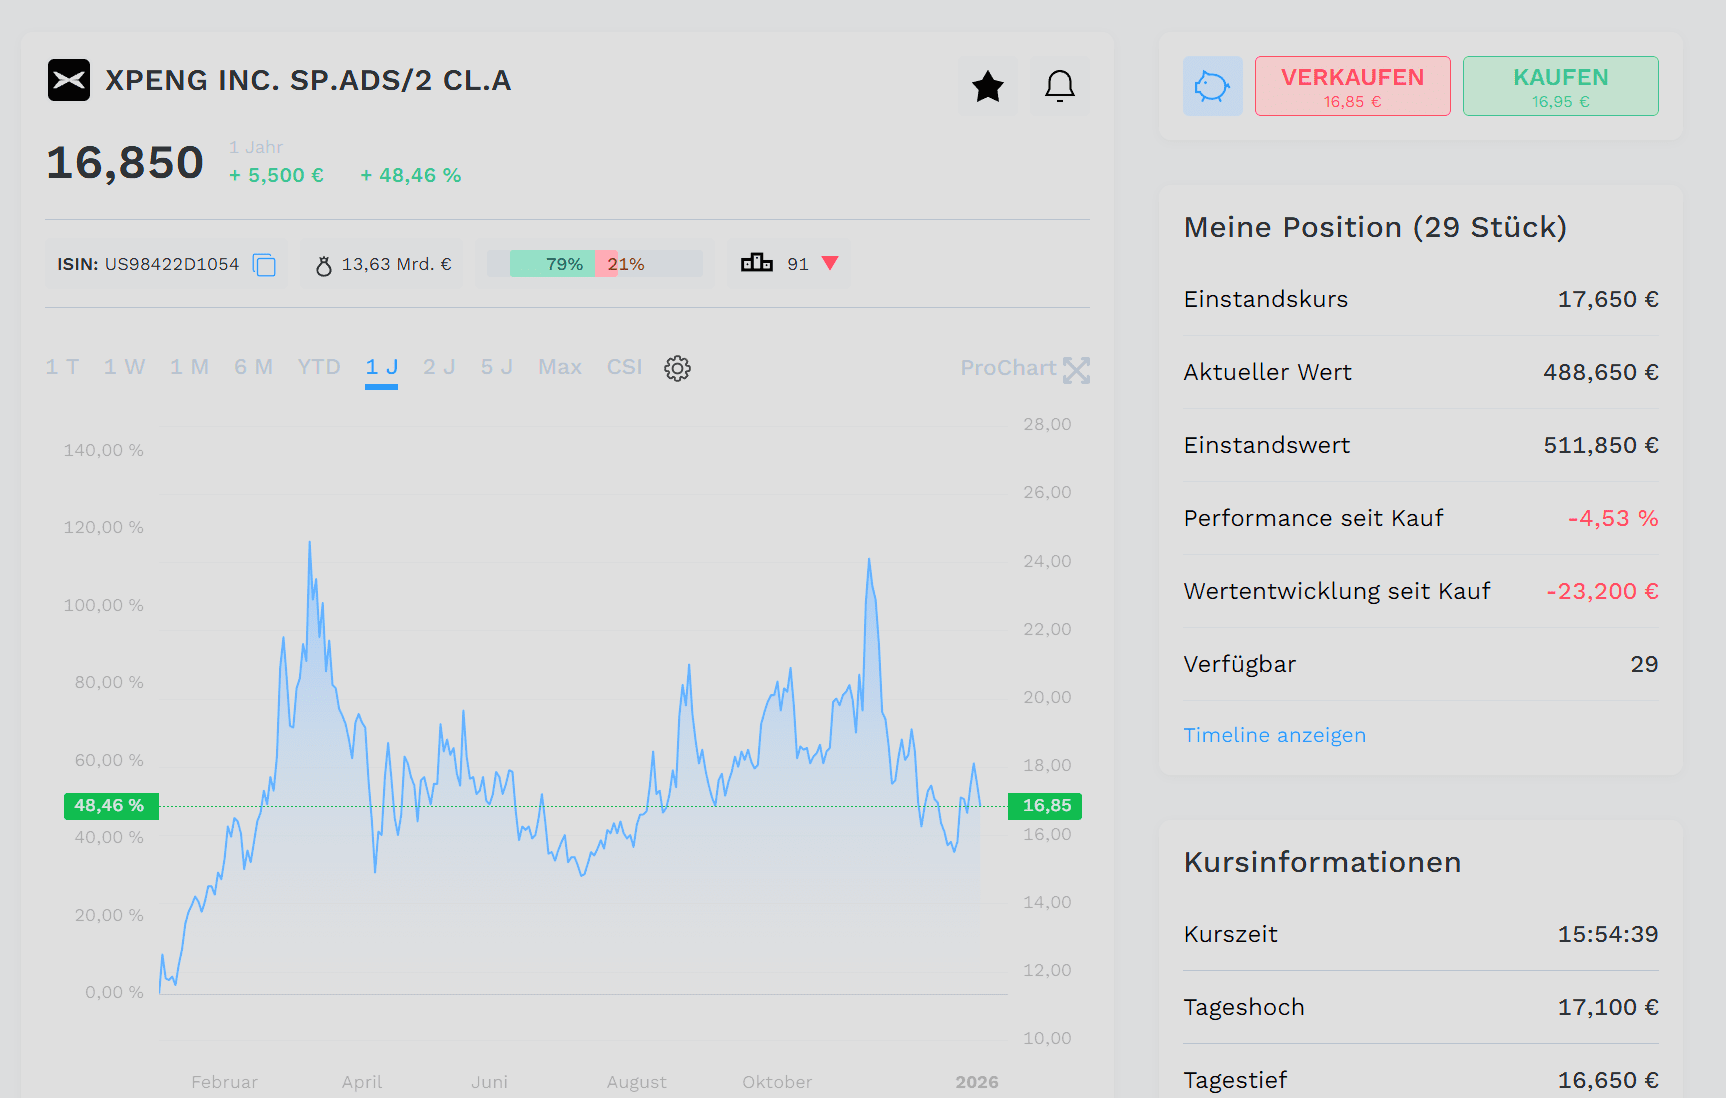Click the market cap money bag icon
The width and height of the screenshot is (1726, 1098).
tap(324, 265)
